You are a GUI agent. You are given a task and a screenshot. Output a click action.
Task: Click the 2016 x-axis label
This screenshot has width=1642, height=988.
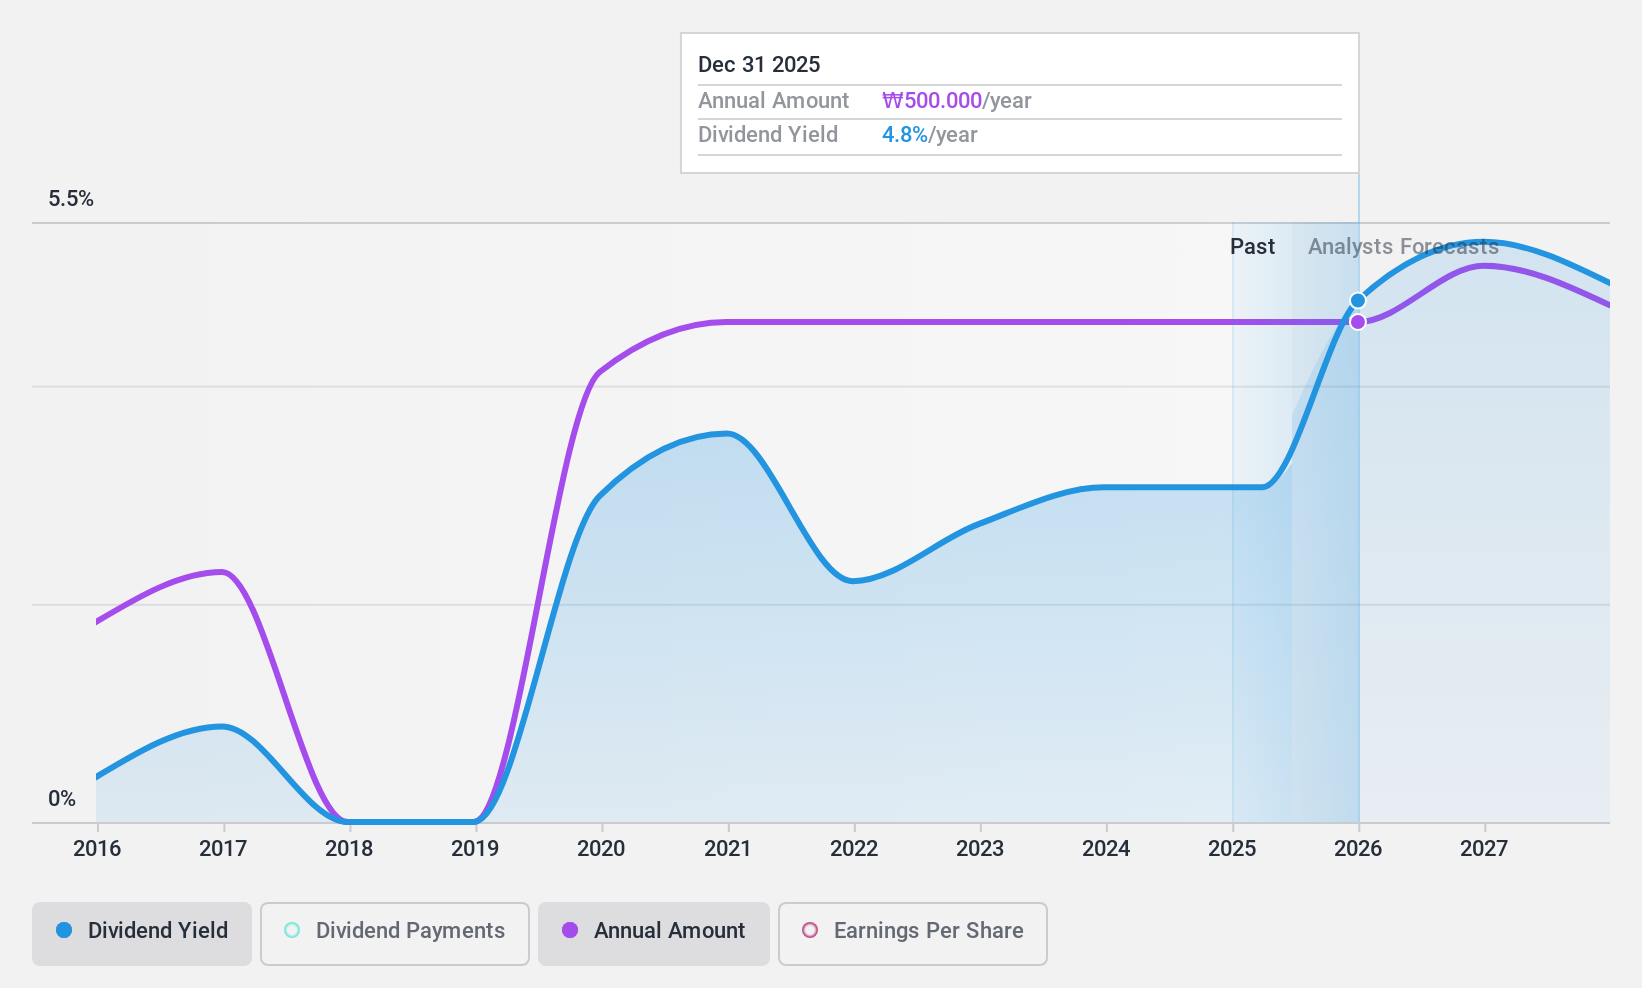[97, 849]
